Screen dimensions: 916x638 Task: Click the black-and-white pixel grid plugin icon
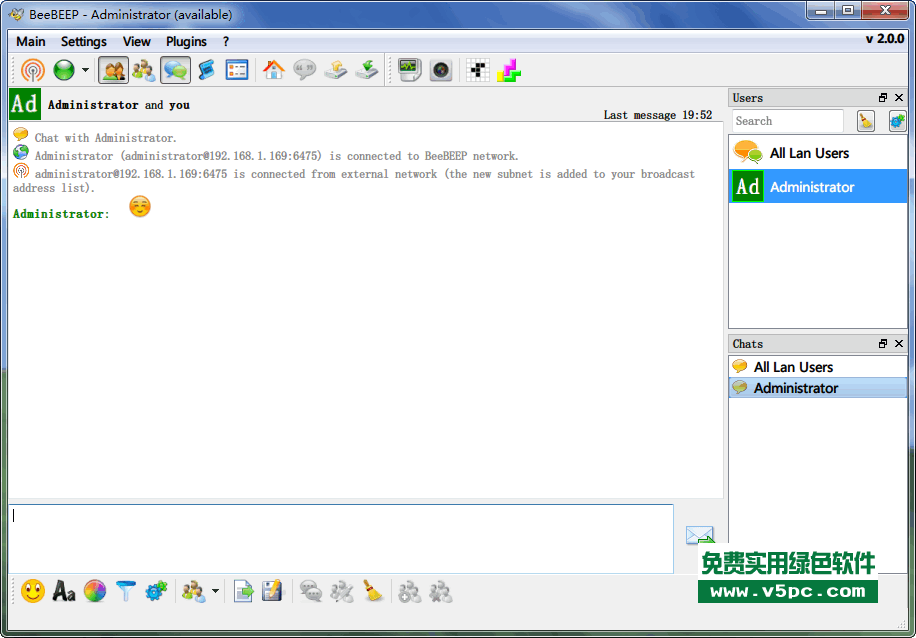(x=478, y=70)
